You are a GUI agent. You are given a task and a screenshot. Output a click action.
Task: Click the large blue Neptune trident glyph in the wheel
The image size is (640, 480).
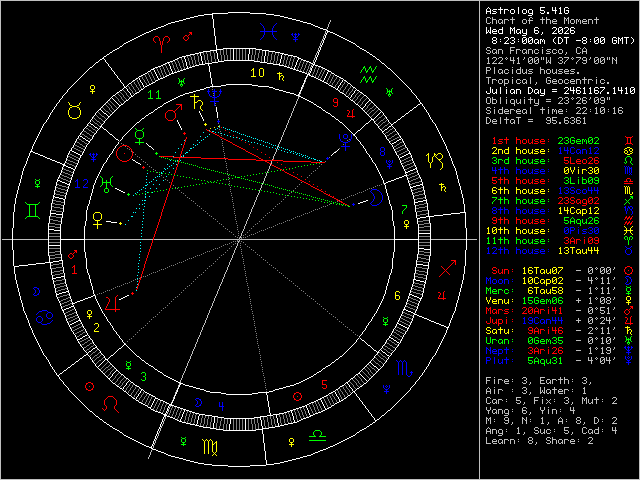tap(214, 97)
